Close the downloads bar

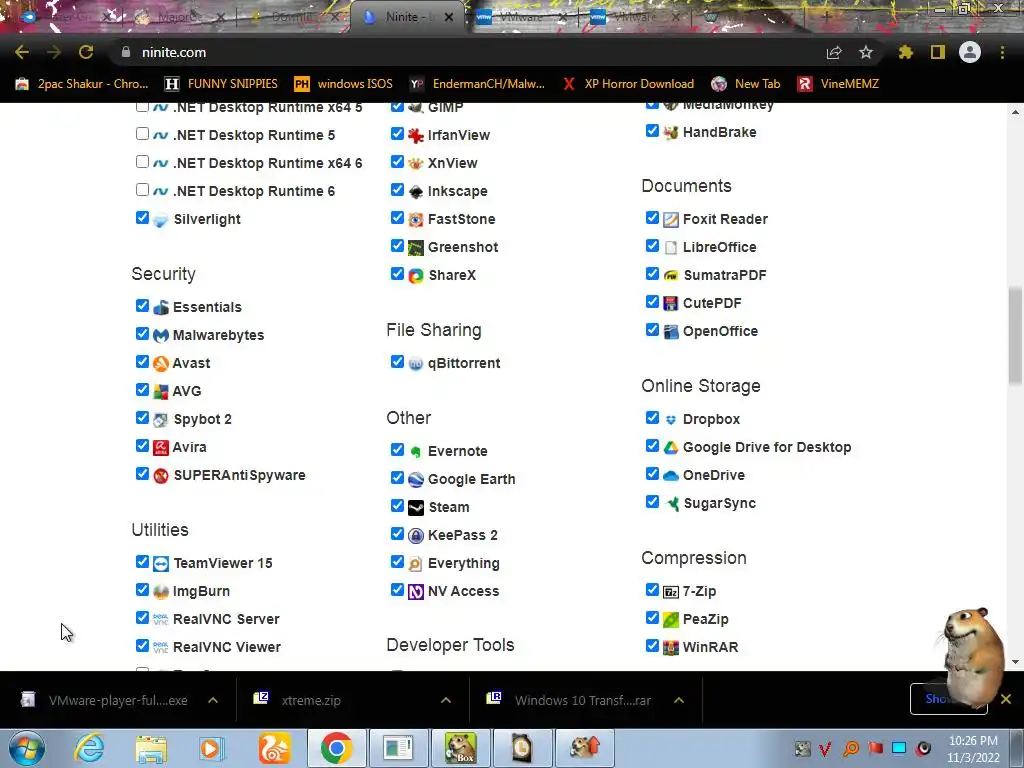click(1006, 699)
